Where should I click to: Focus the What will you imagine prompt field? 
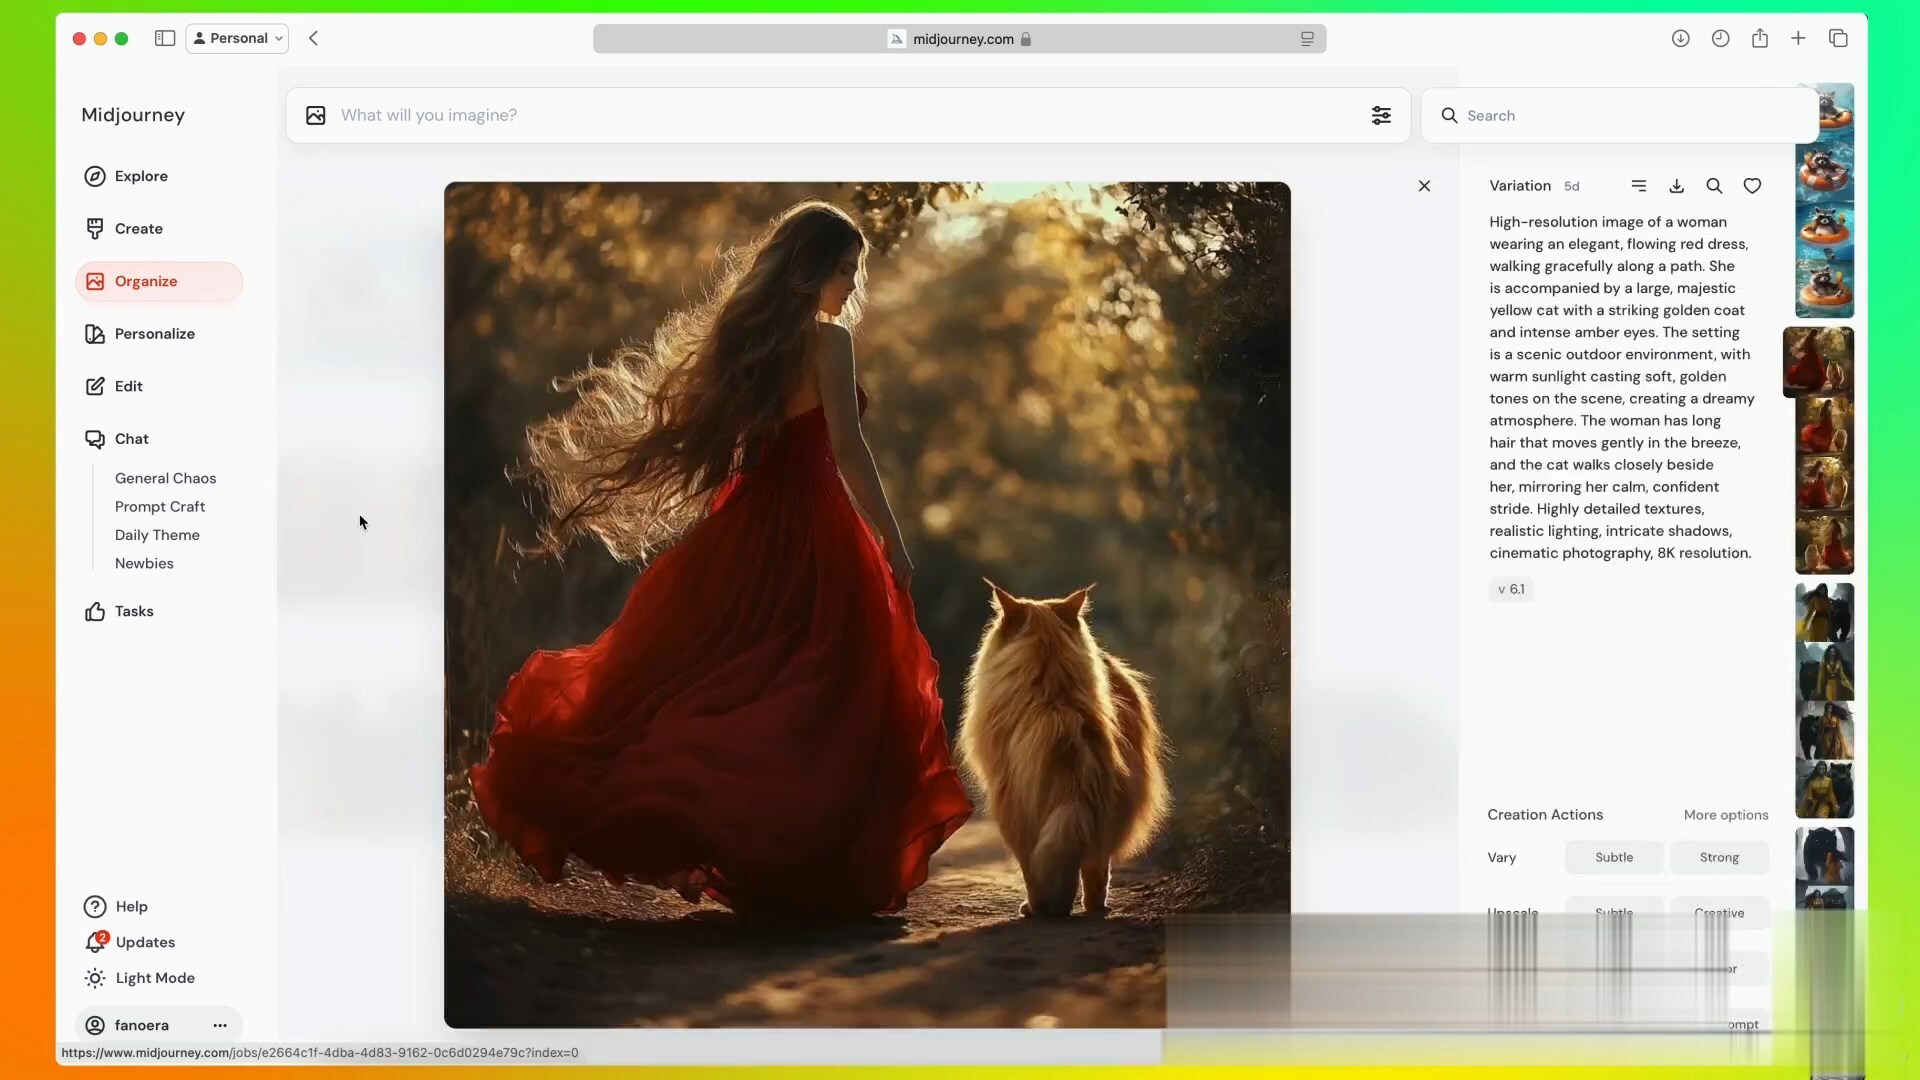[850, 115]
